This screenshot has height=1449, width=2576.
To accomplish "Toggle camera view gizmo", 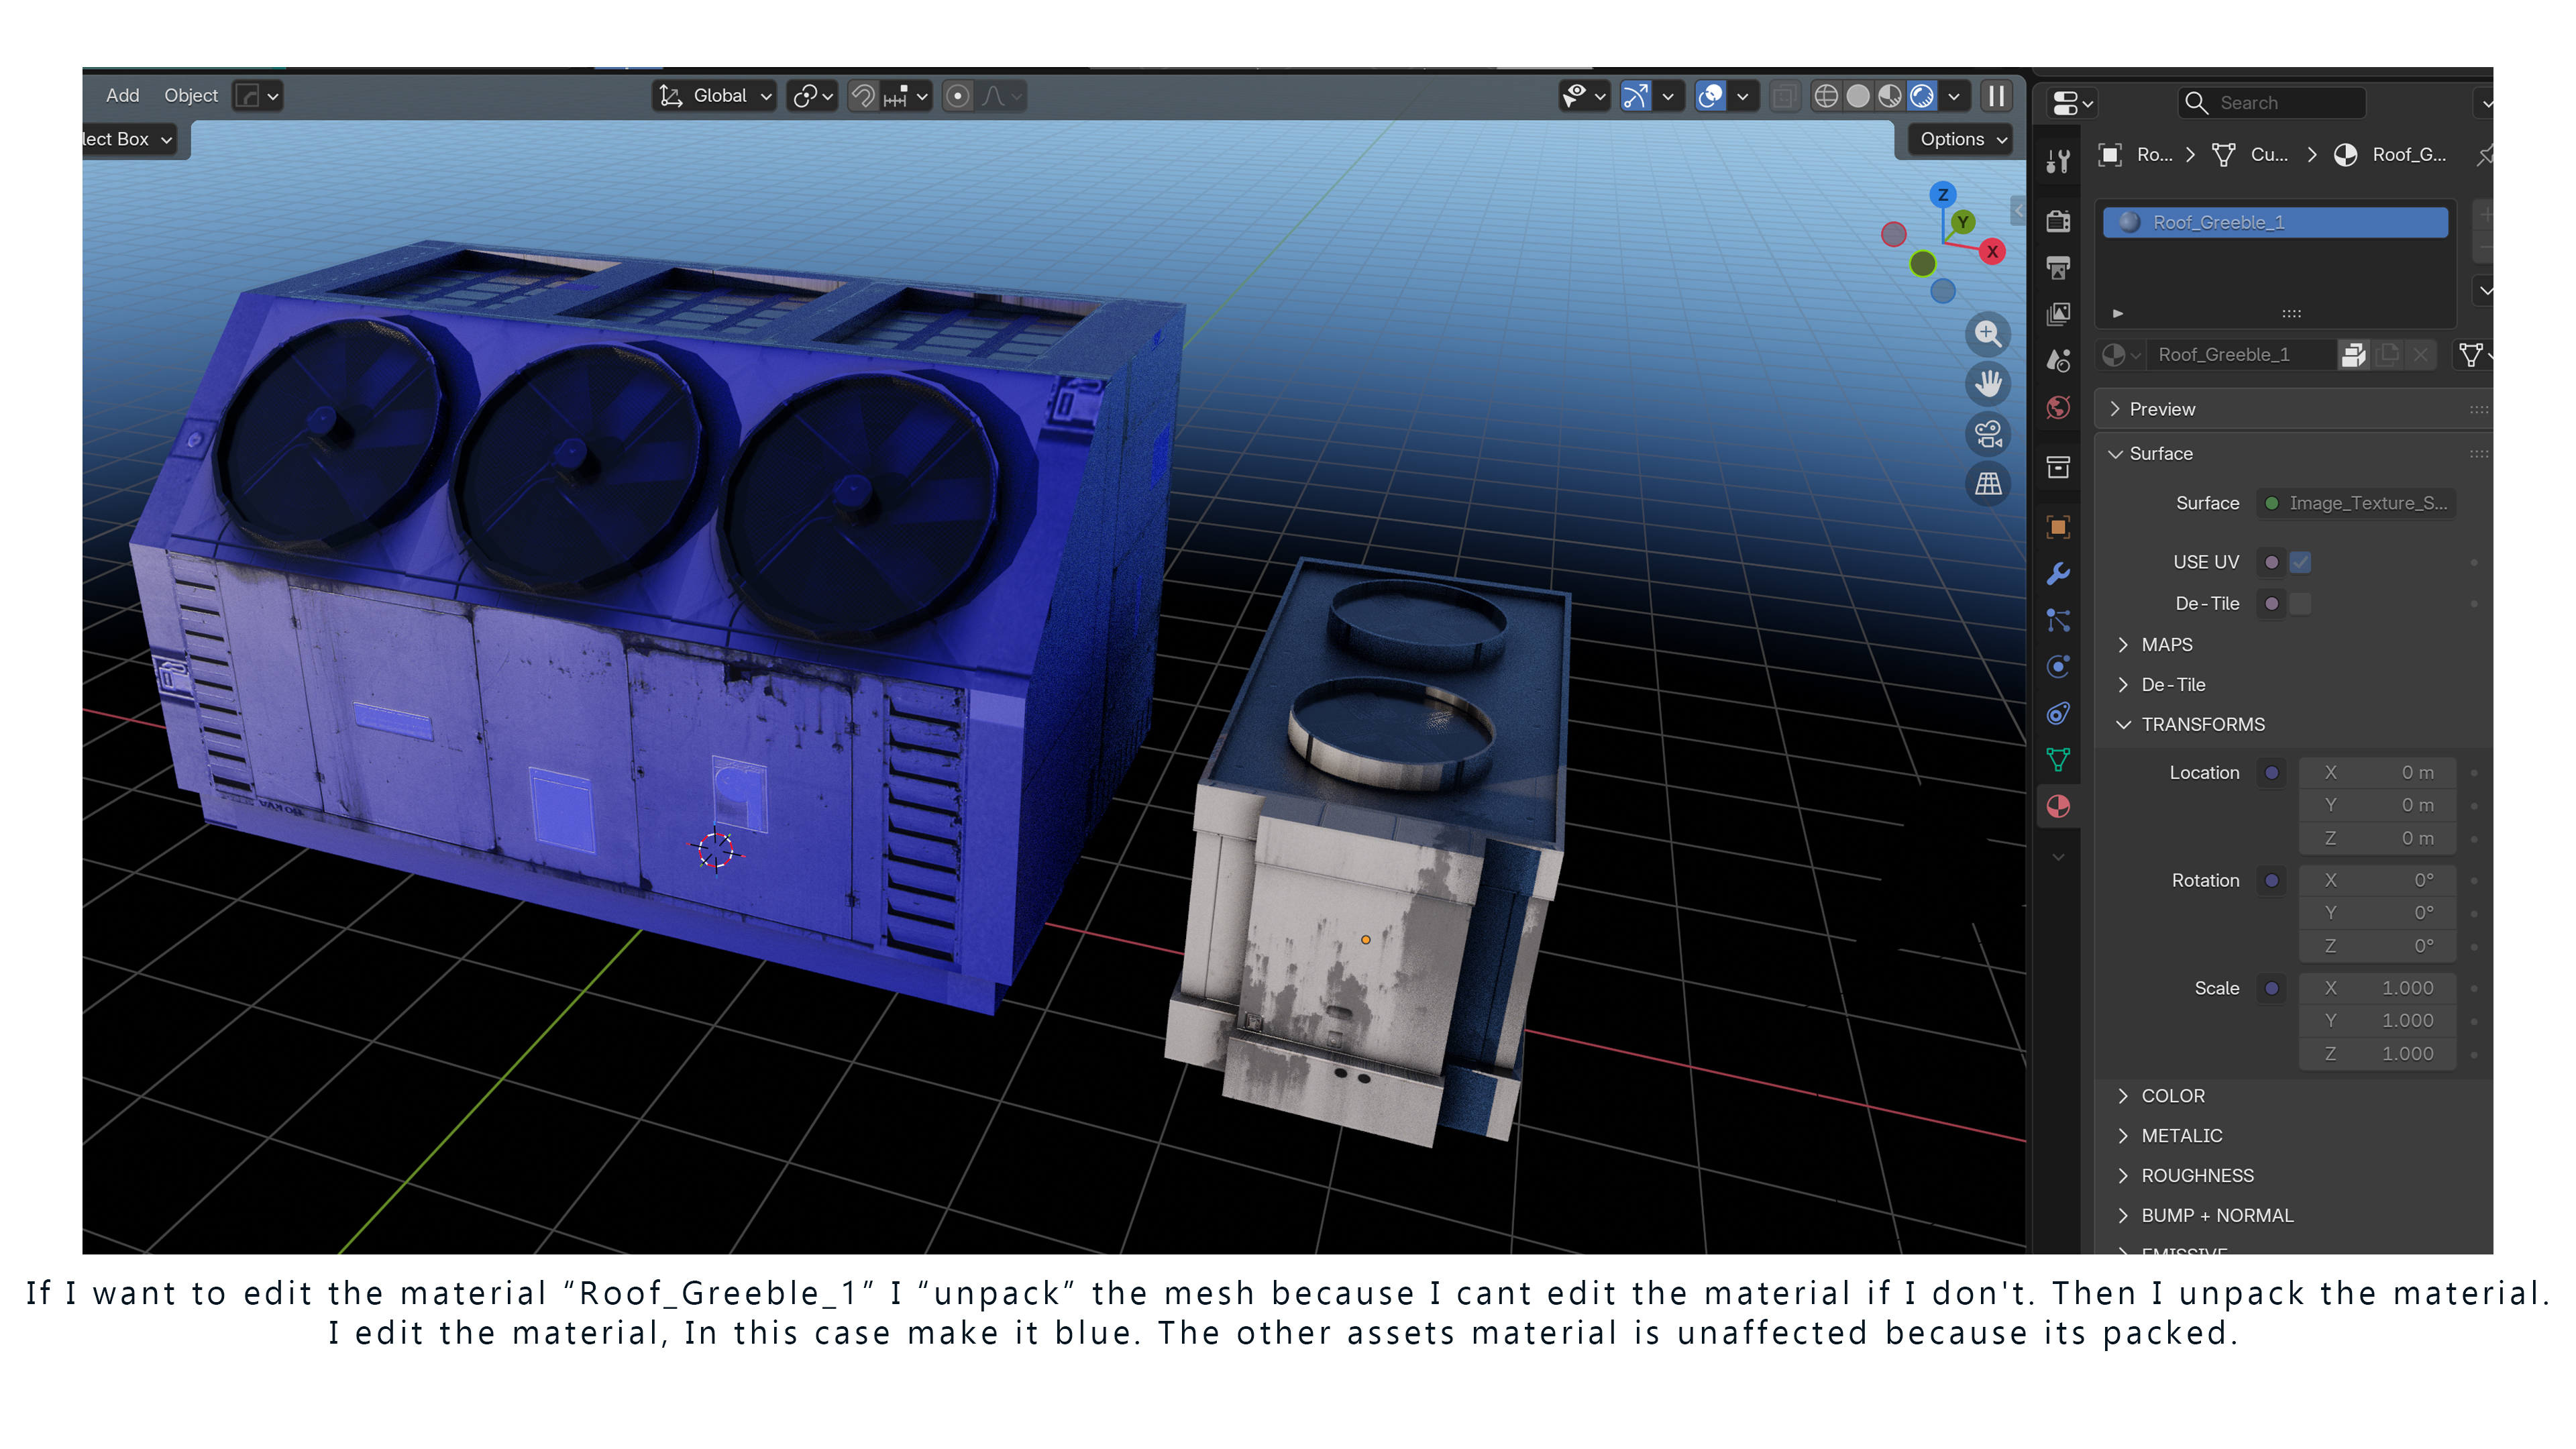I will pos(1988,434).
